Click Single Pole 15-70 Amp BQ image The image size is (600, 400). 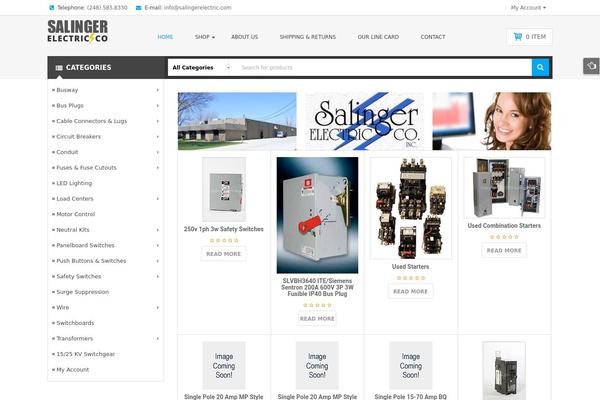pyautogui.click(x=411, y=366)
